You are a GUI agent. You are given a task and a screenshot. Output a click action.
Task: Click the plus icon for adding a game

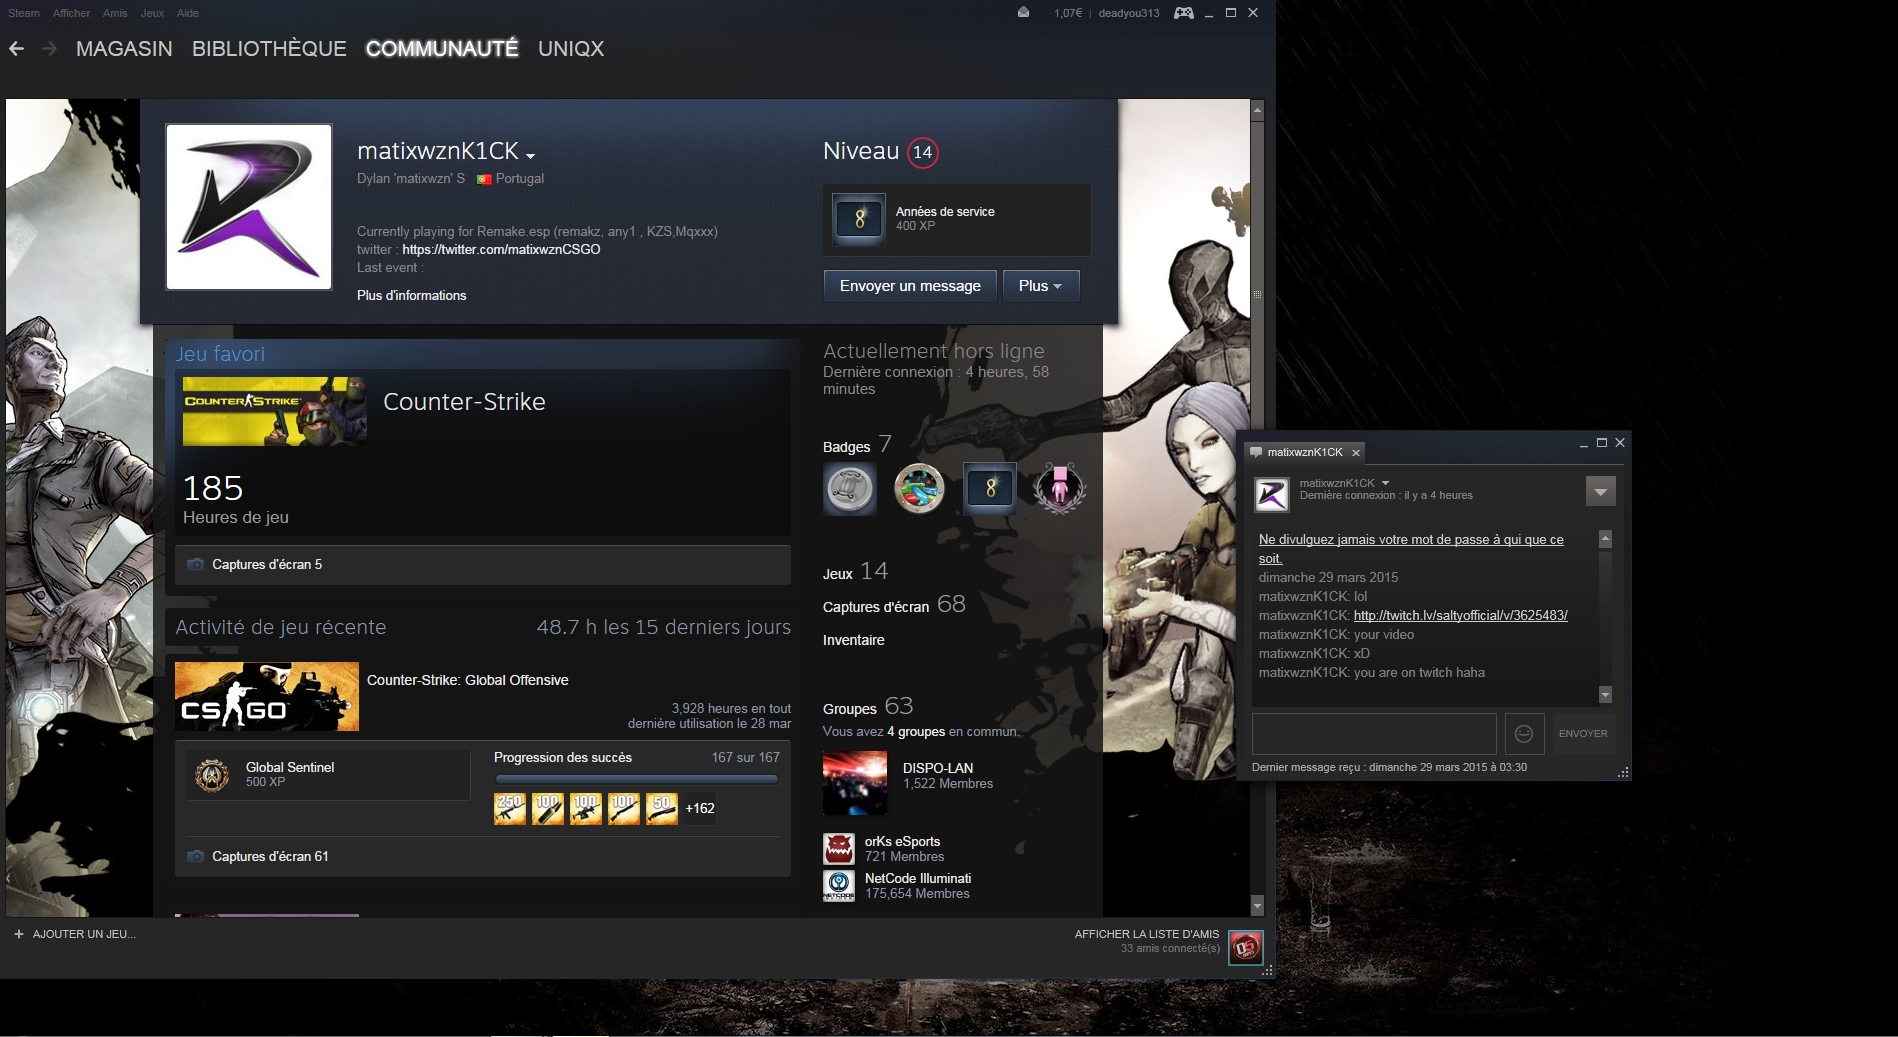click(x=19, y=934)
